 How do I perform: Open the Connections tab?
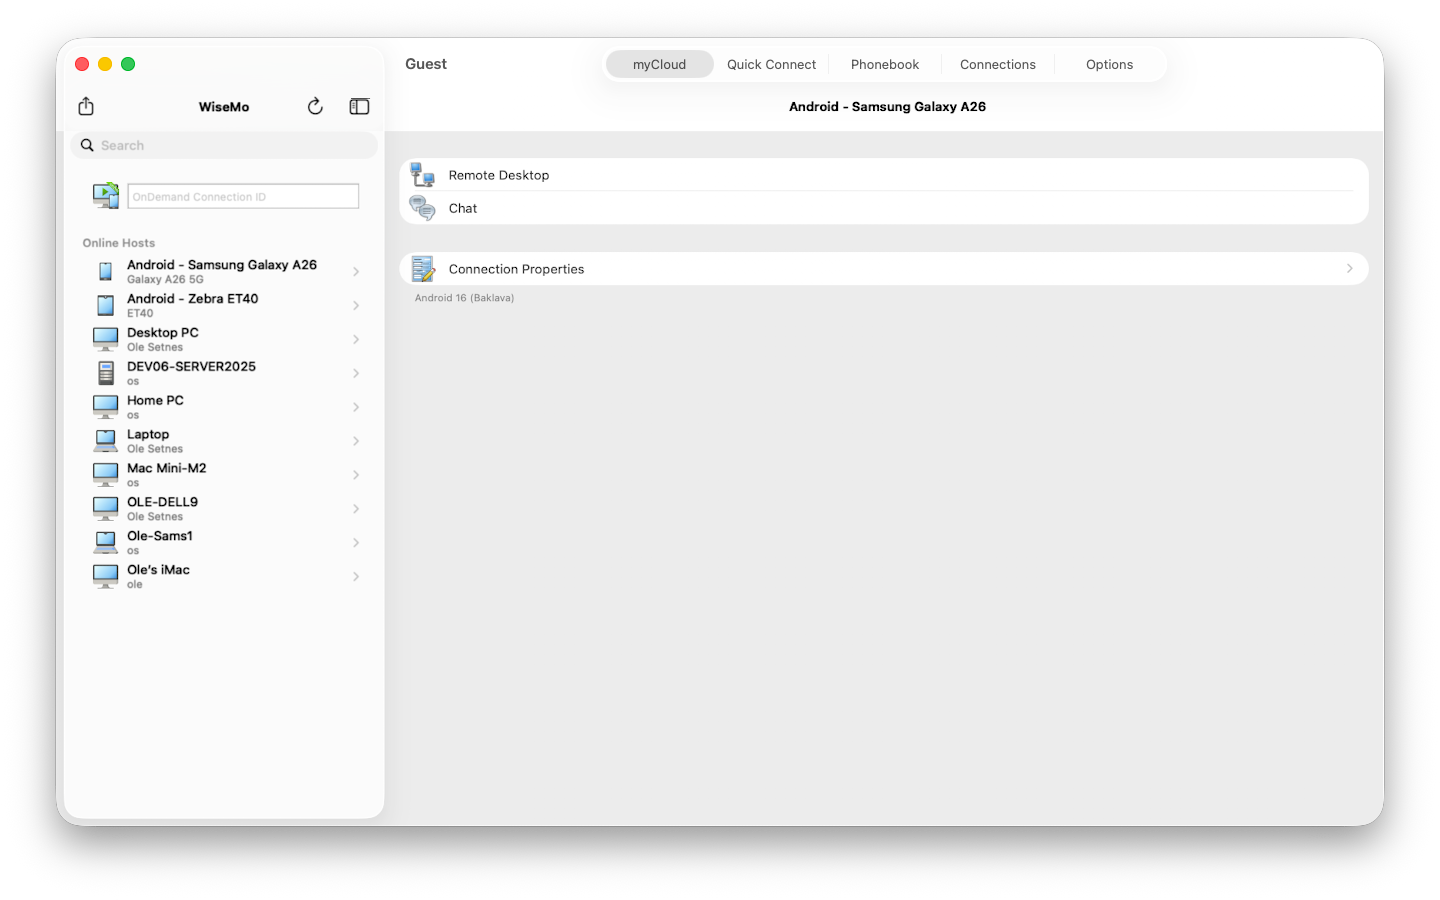(x=998, y=64)
